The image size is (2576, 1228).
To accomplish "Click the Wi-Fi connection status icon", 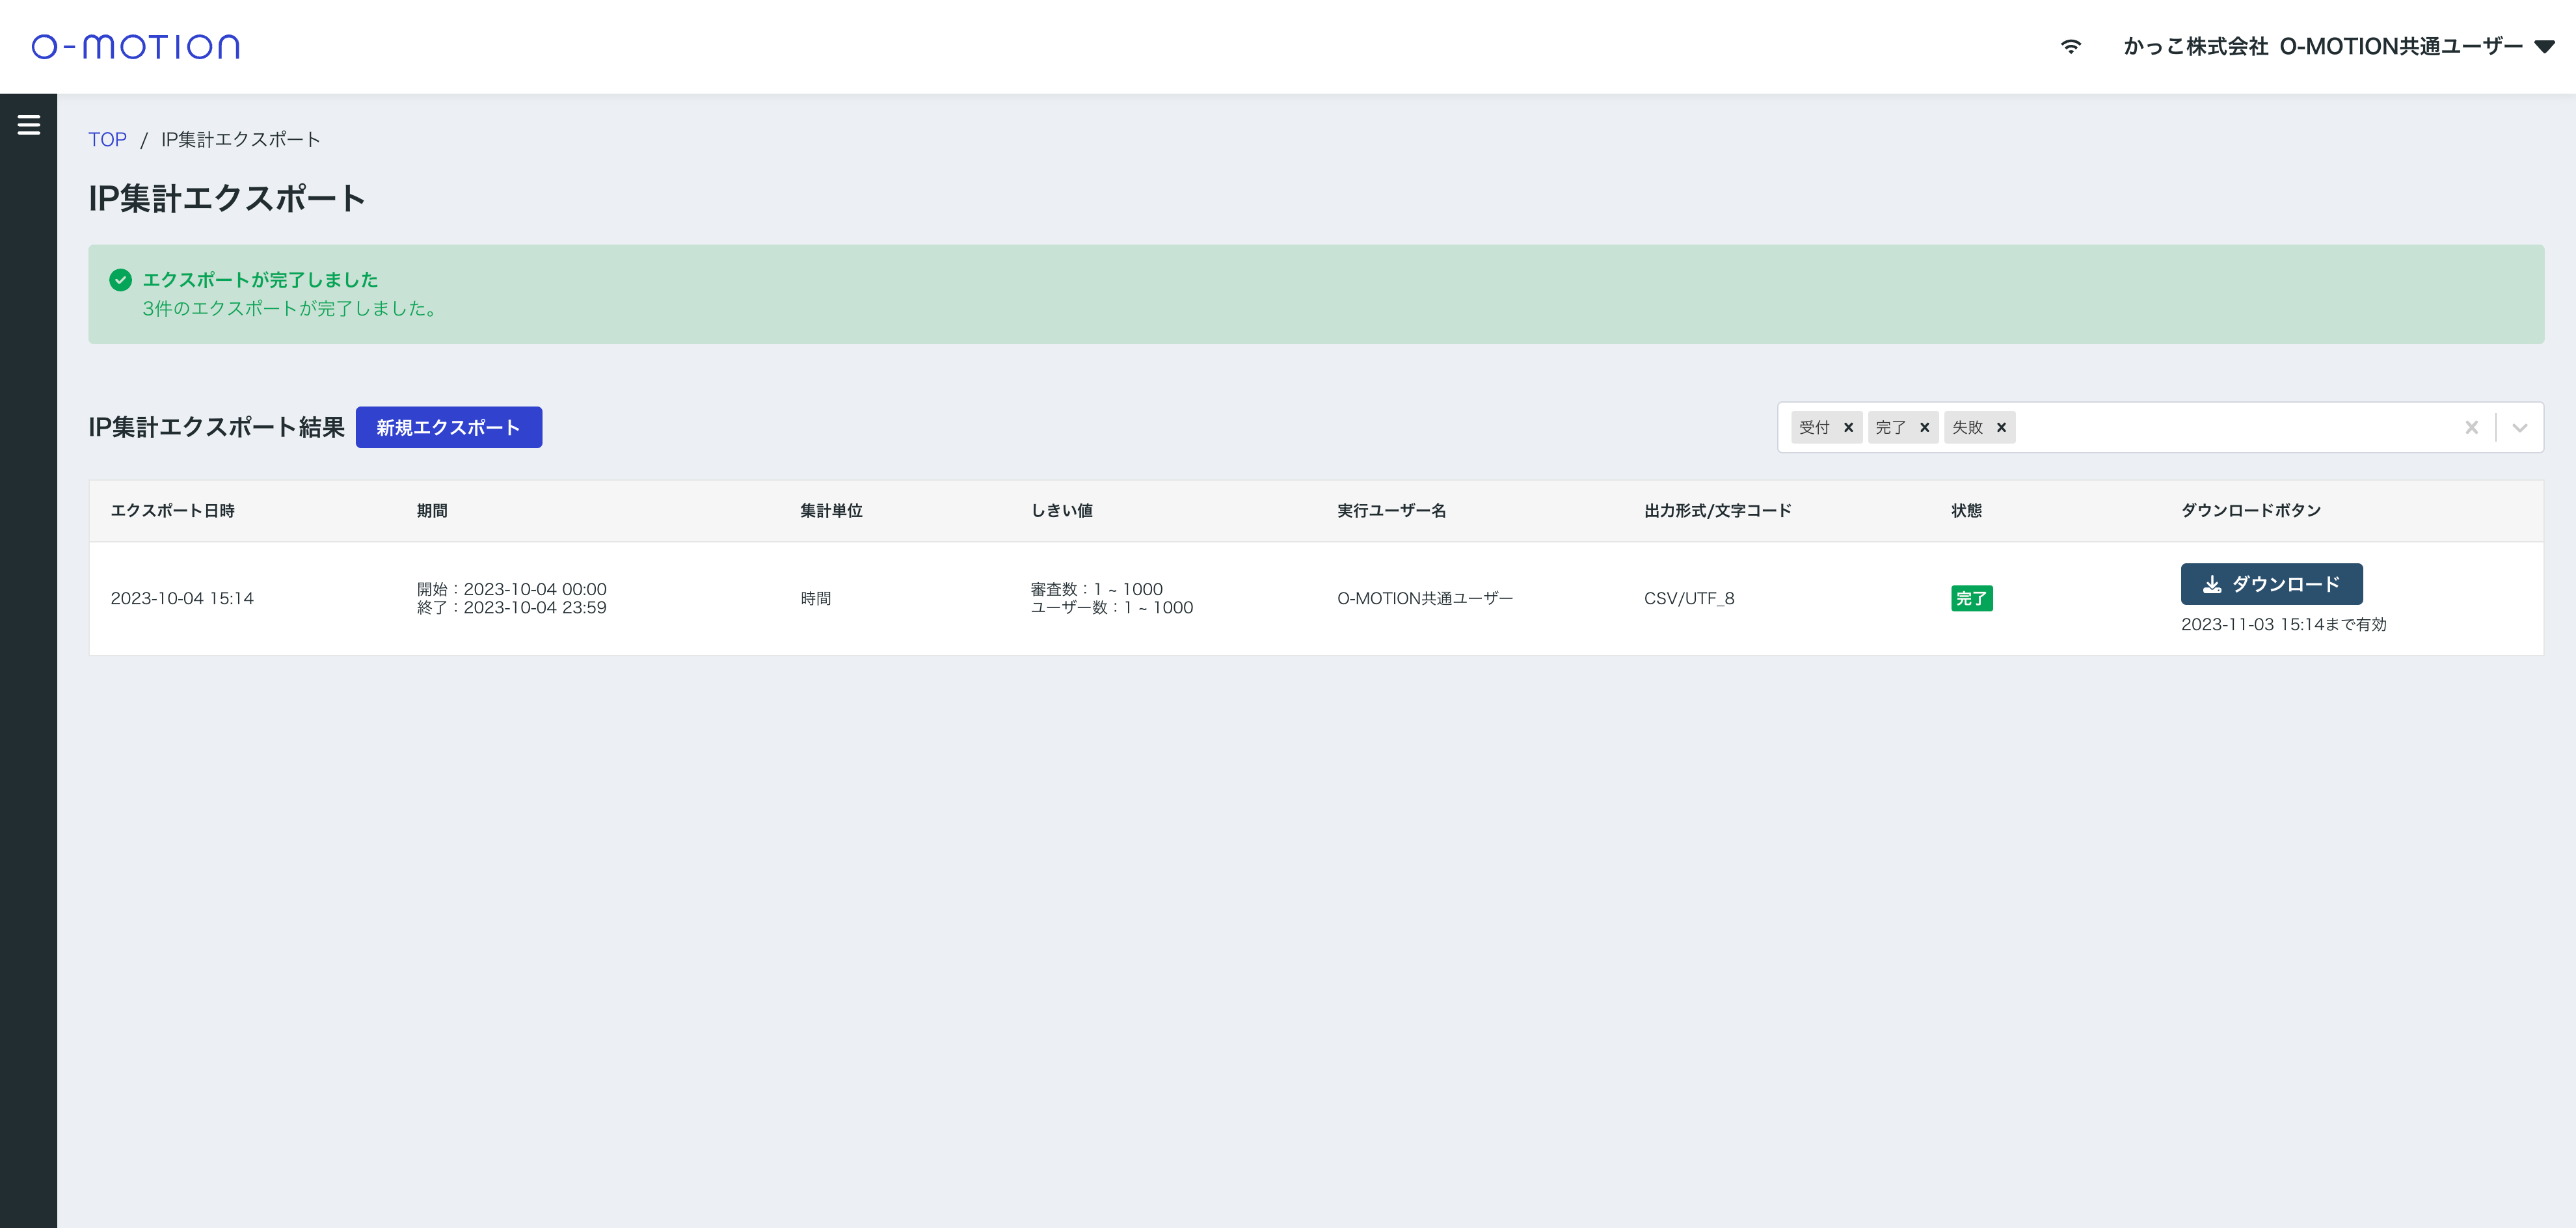I will click(x=2071, y=47).
